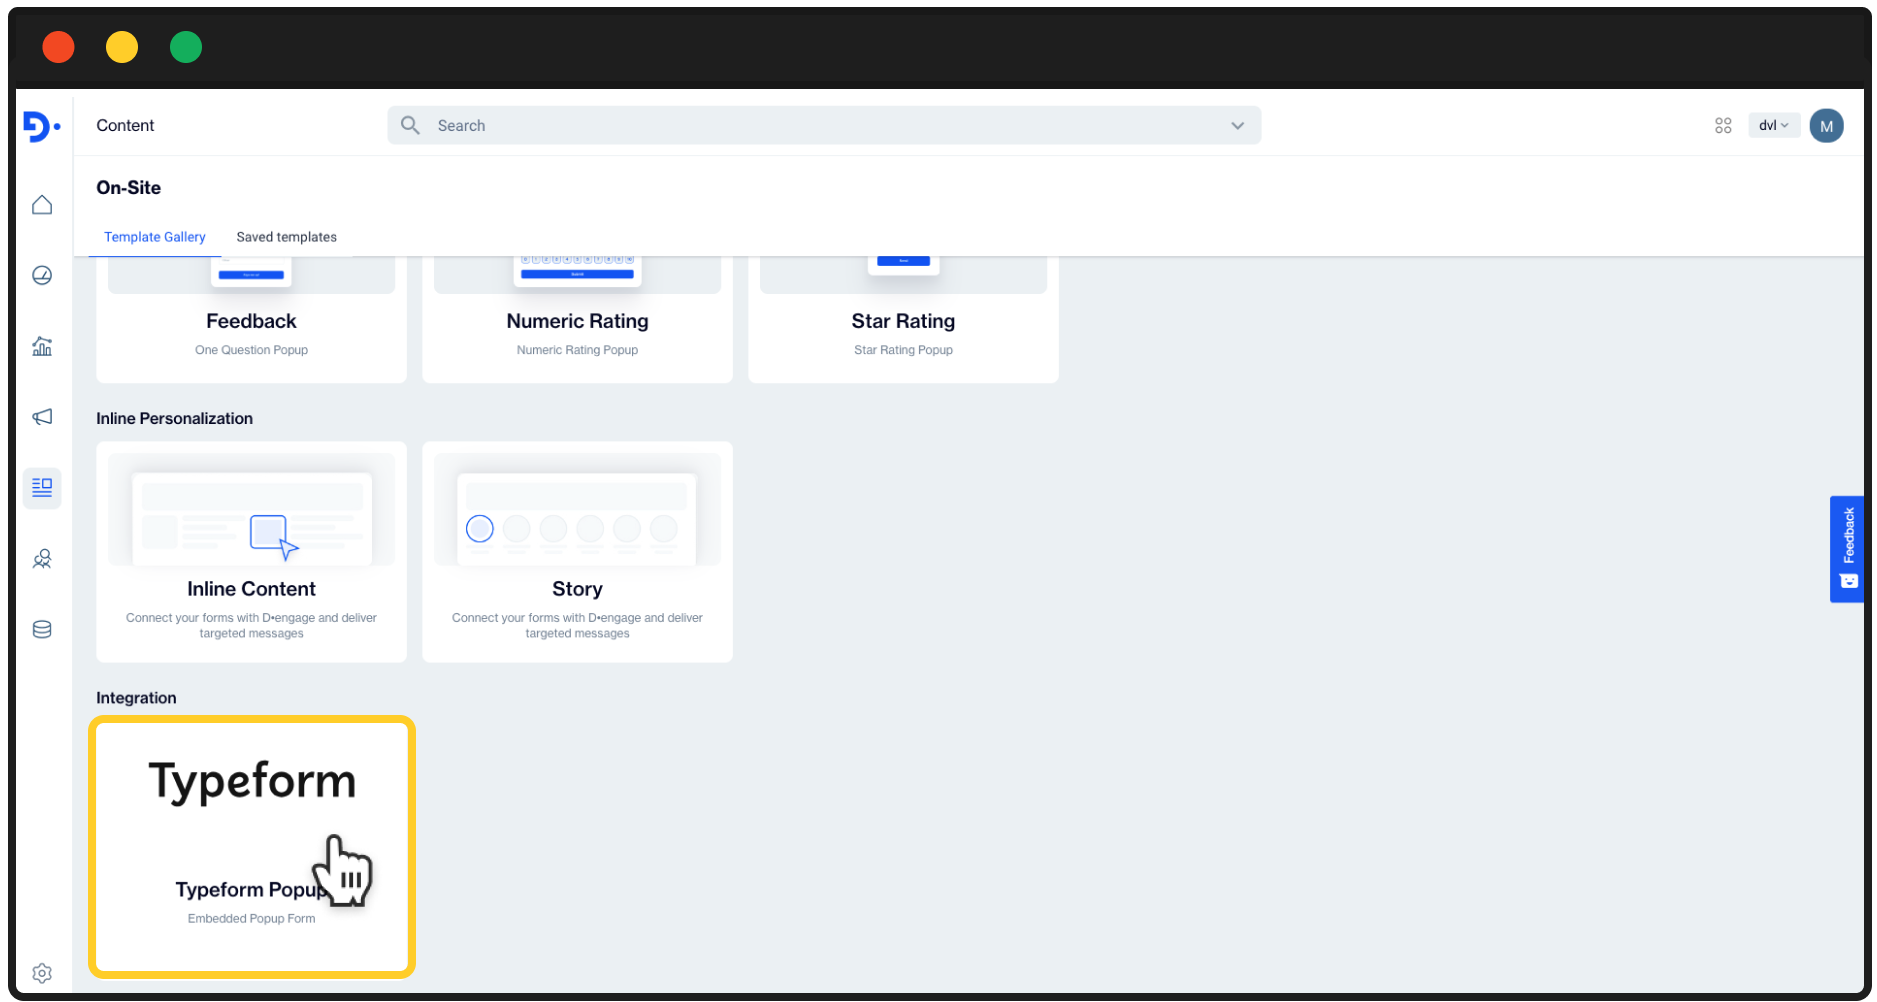1877x1002 pixels.
Task: Expand the search bar dropdown chevron
Action: click(x=1237, y=125)
